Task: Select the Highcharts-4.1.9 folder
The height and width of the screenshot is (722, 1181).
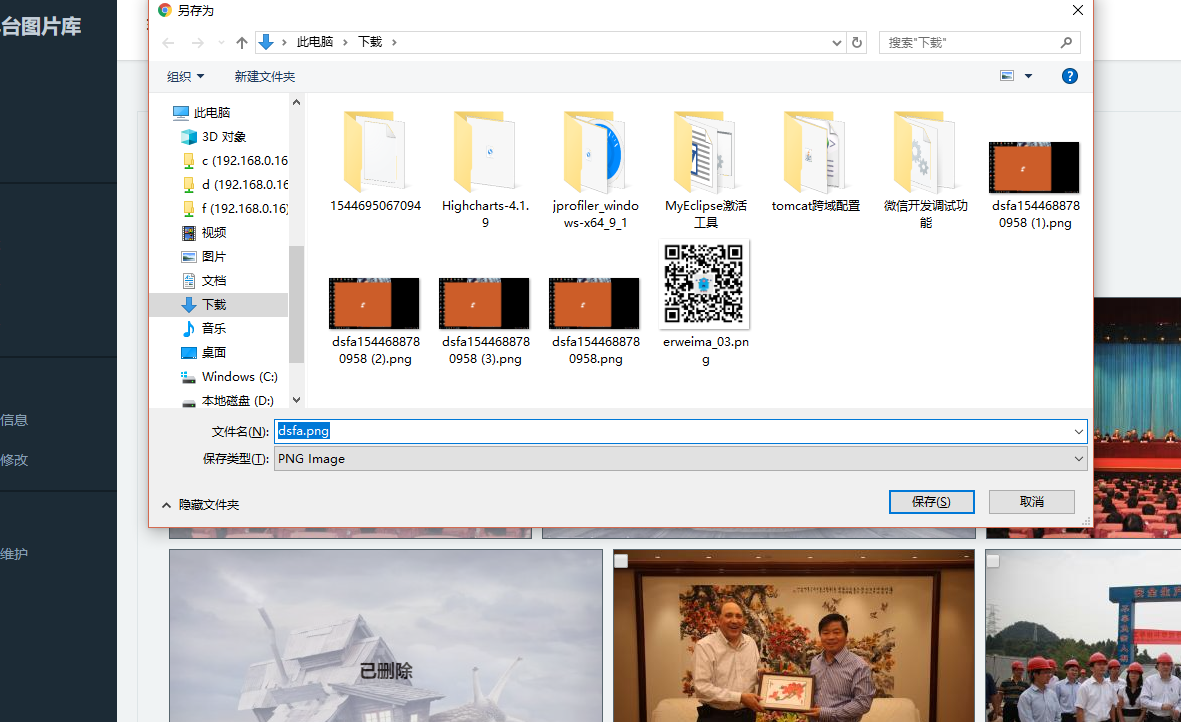Action: point(485,169)
